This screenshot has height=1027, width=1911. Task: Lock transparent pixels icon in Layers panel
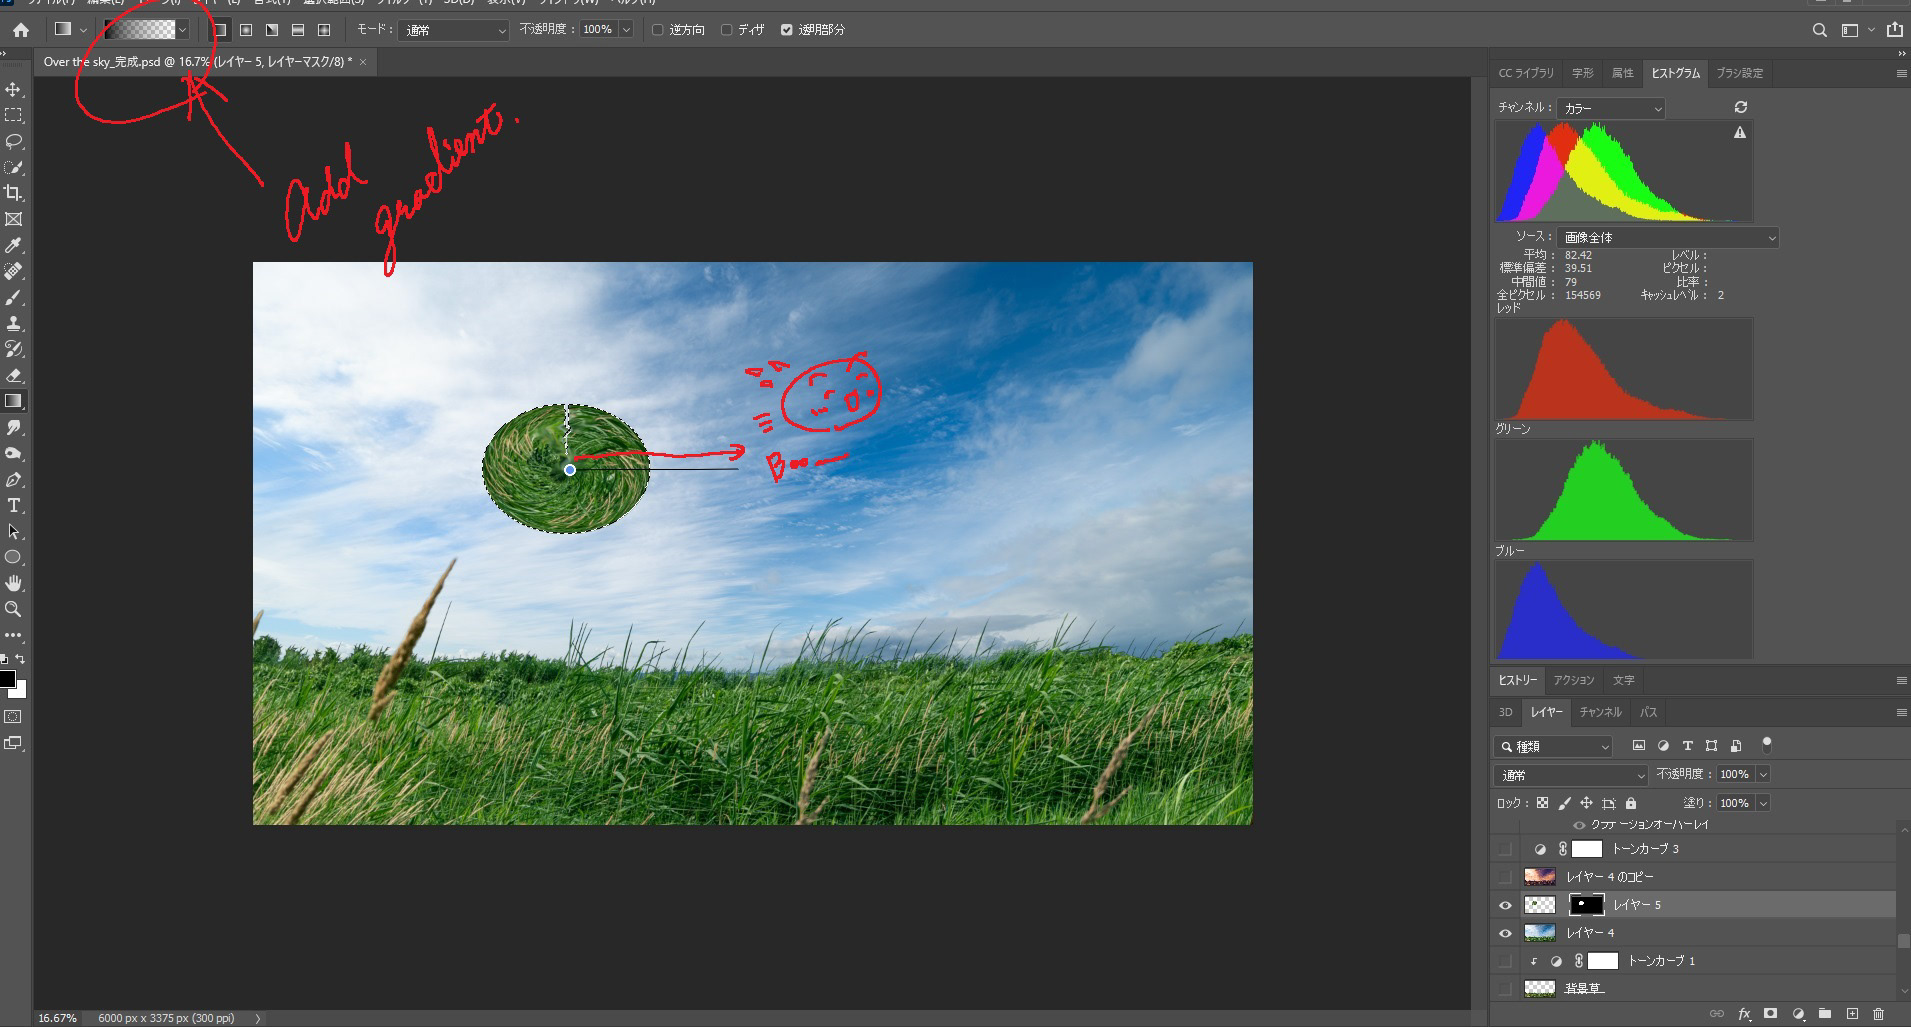click(x=1543, y=803)
